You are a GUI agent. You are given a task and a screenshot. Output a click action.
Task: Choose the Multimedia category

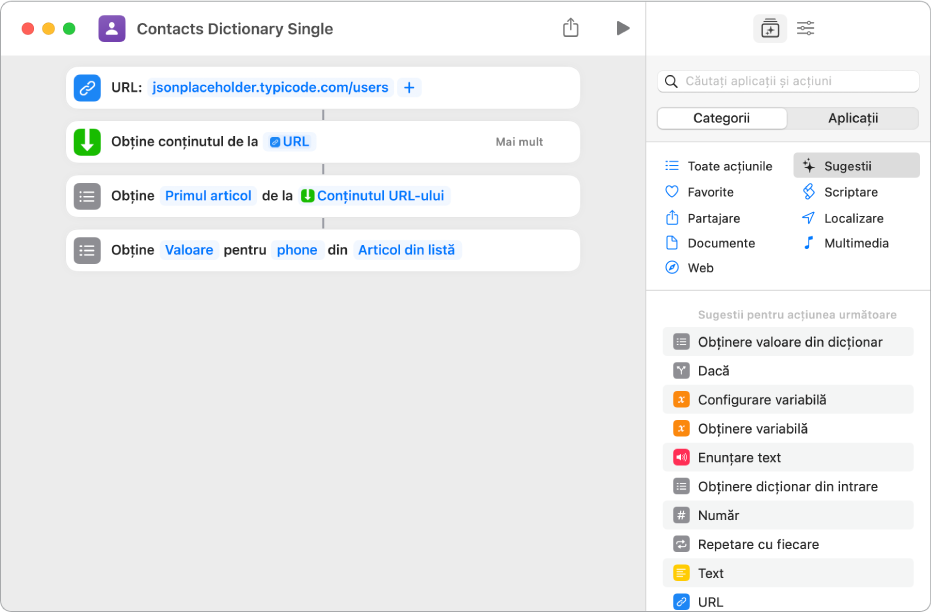pyautogui.click(x=855, y=243)
